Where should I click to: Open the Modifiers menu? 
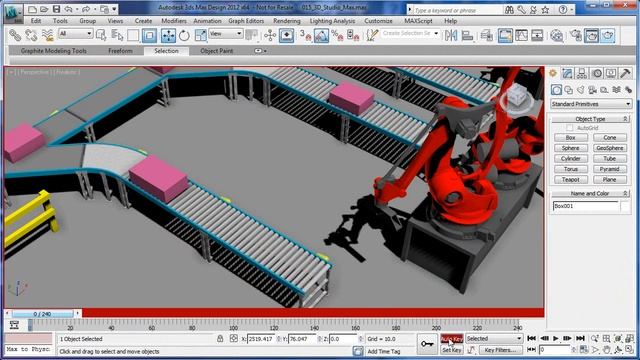click(174, 21)
